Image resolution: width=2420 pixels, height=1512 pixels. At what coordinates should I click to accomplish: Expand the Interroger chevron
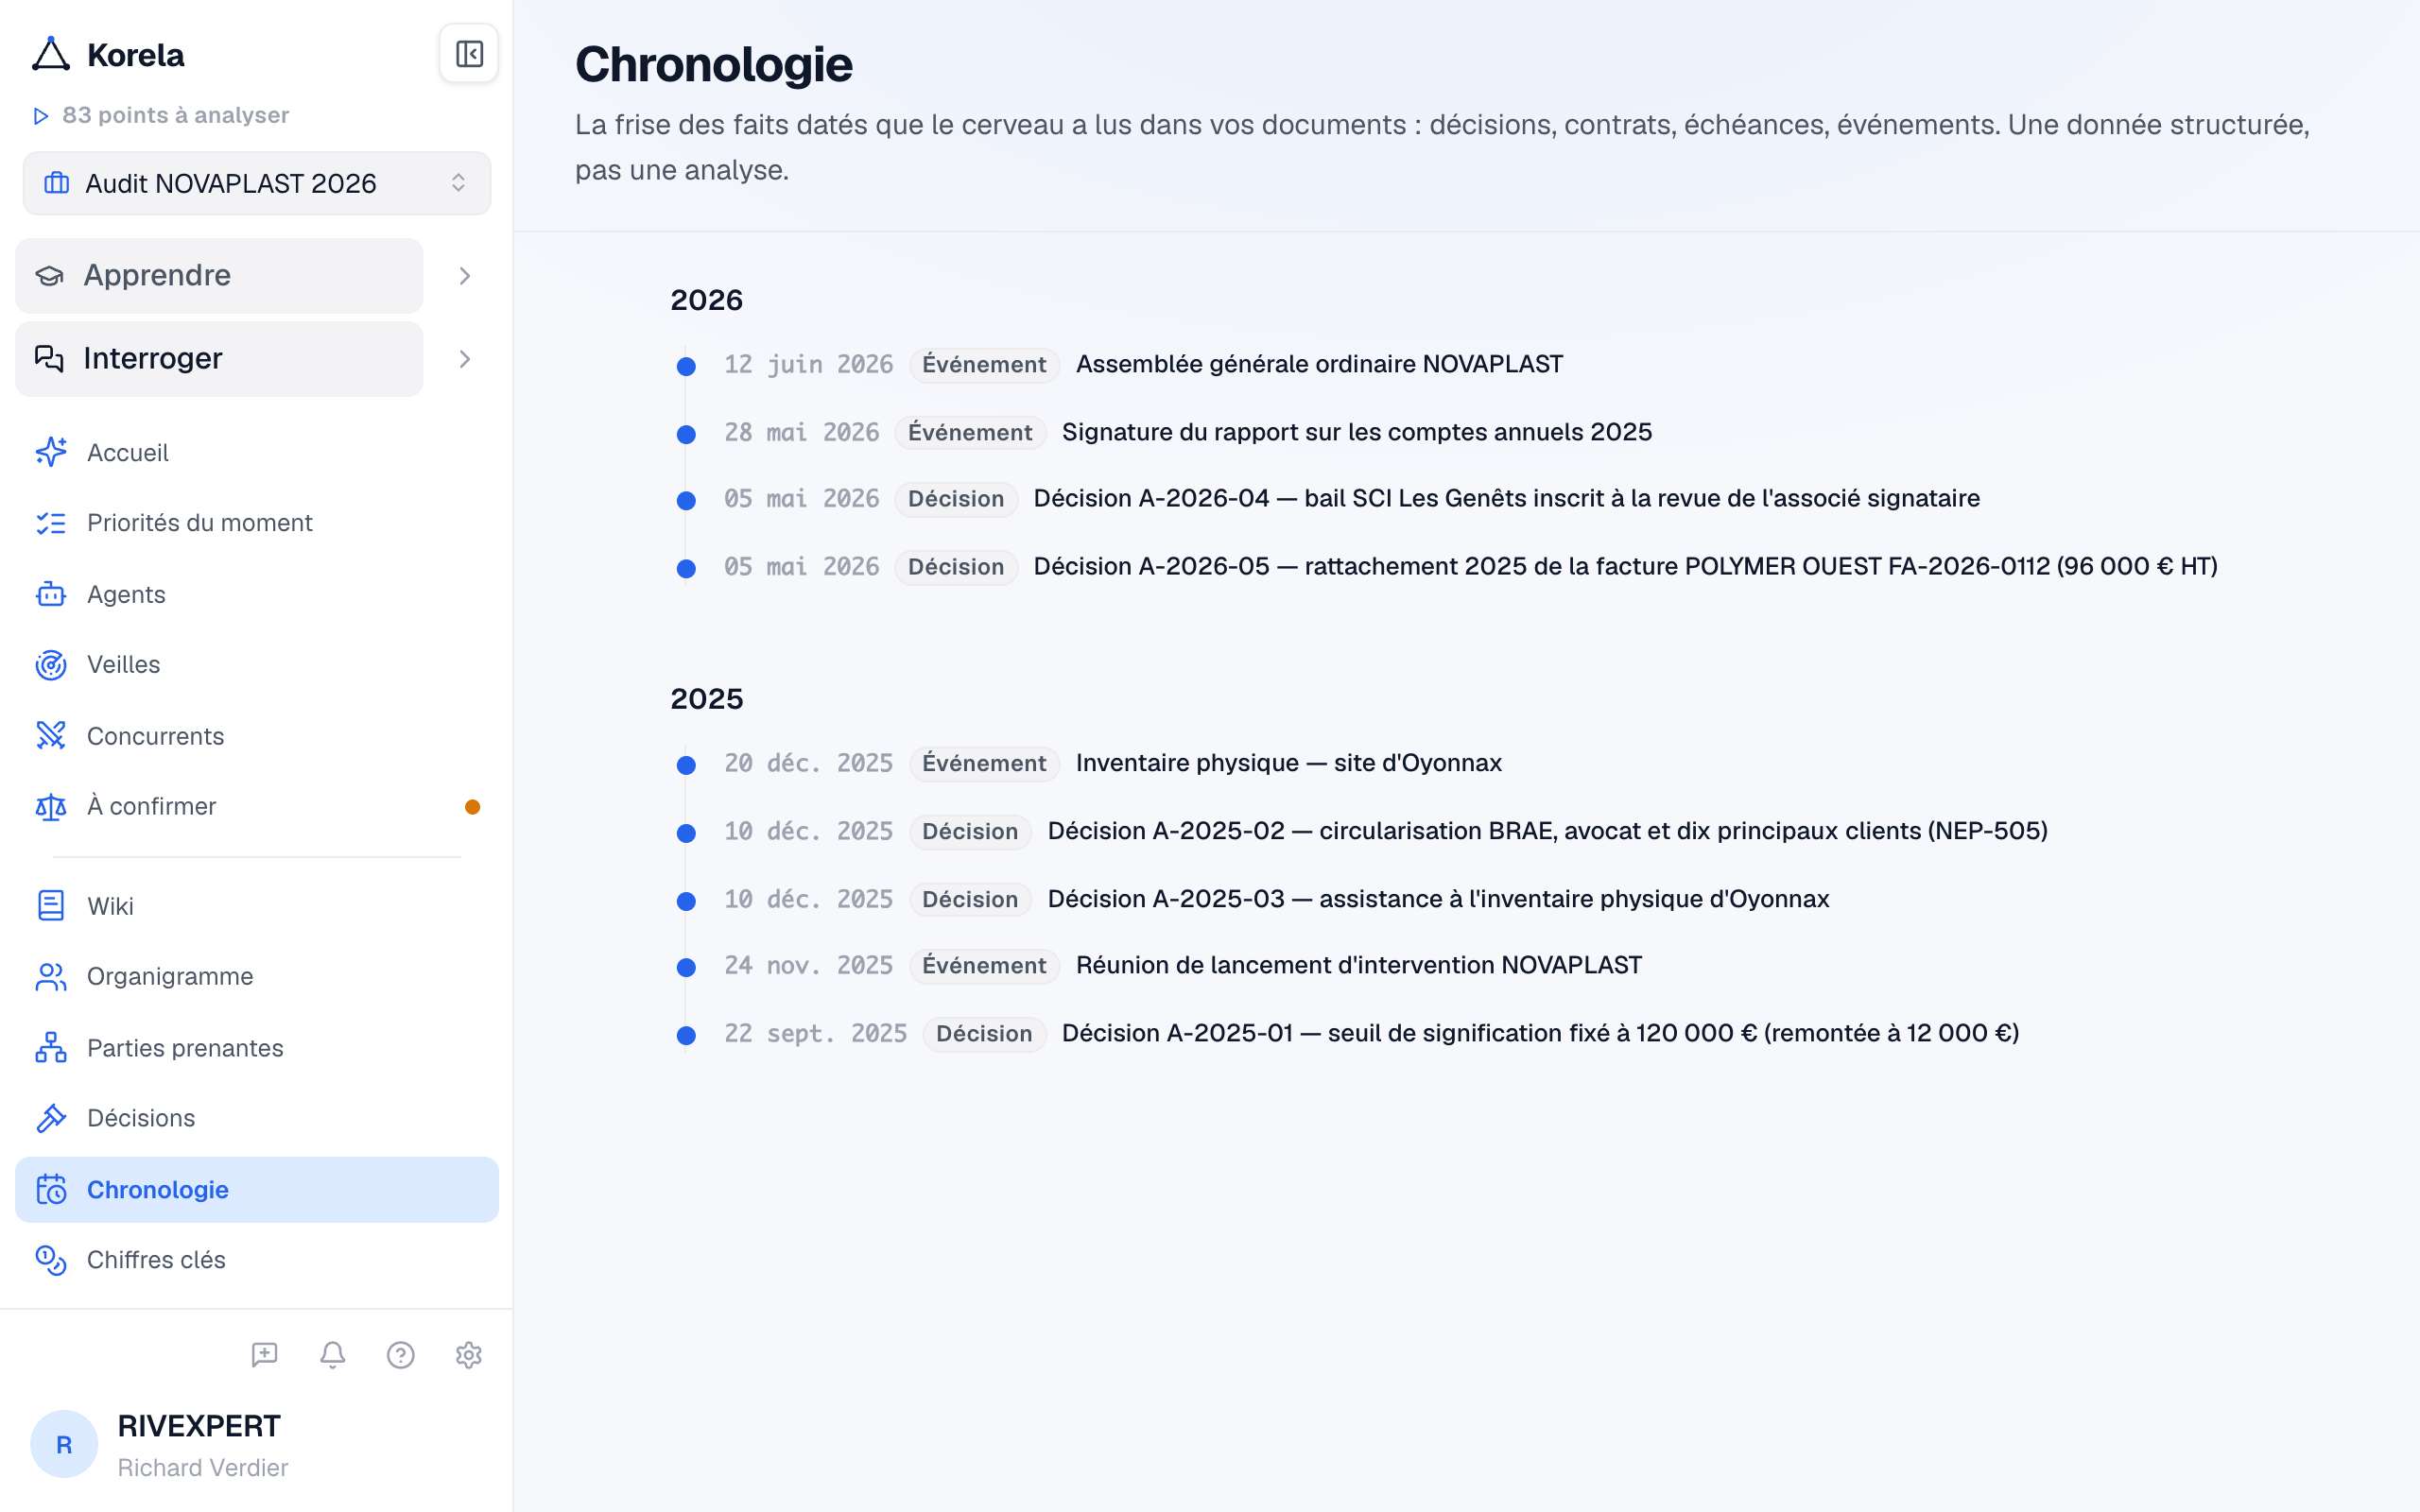(x=465, y=359)
